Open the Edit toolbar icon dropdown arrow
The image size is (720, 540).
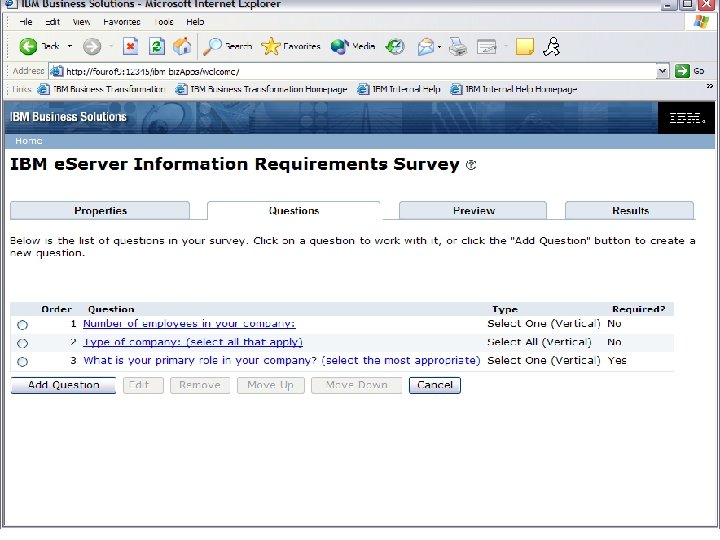tap(506, 47)
